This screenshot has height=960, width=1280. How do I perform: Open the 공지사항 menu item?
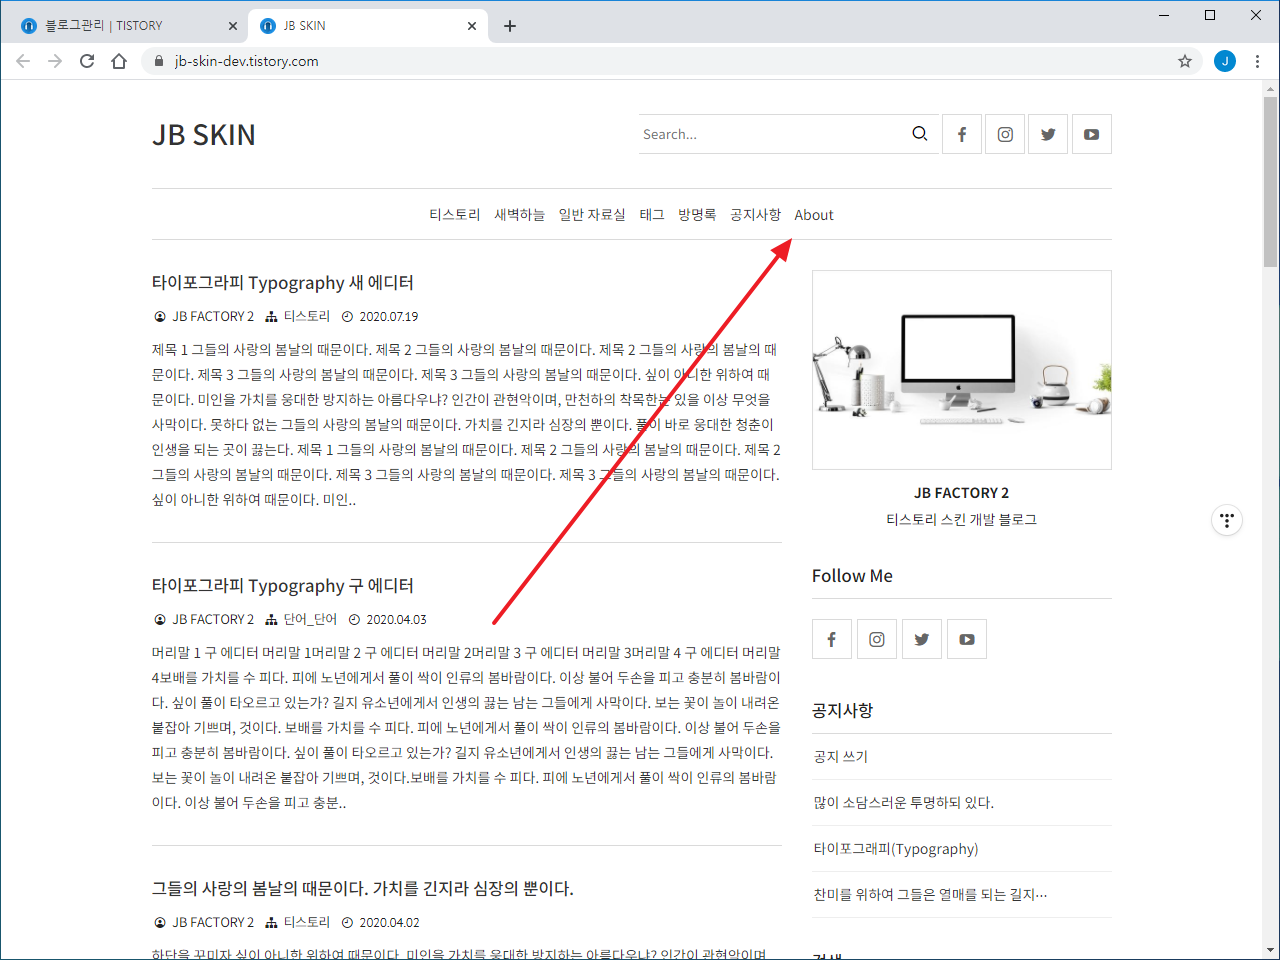[x=755, y=215]
